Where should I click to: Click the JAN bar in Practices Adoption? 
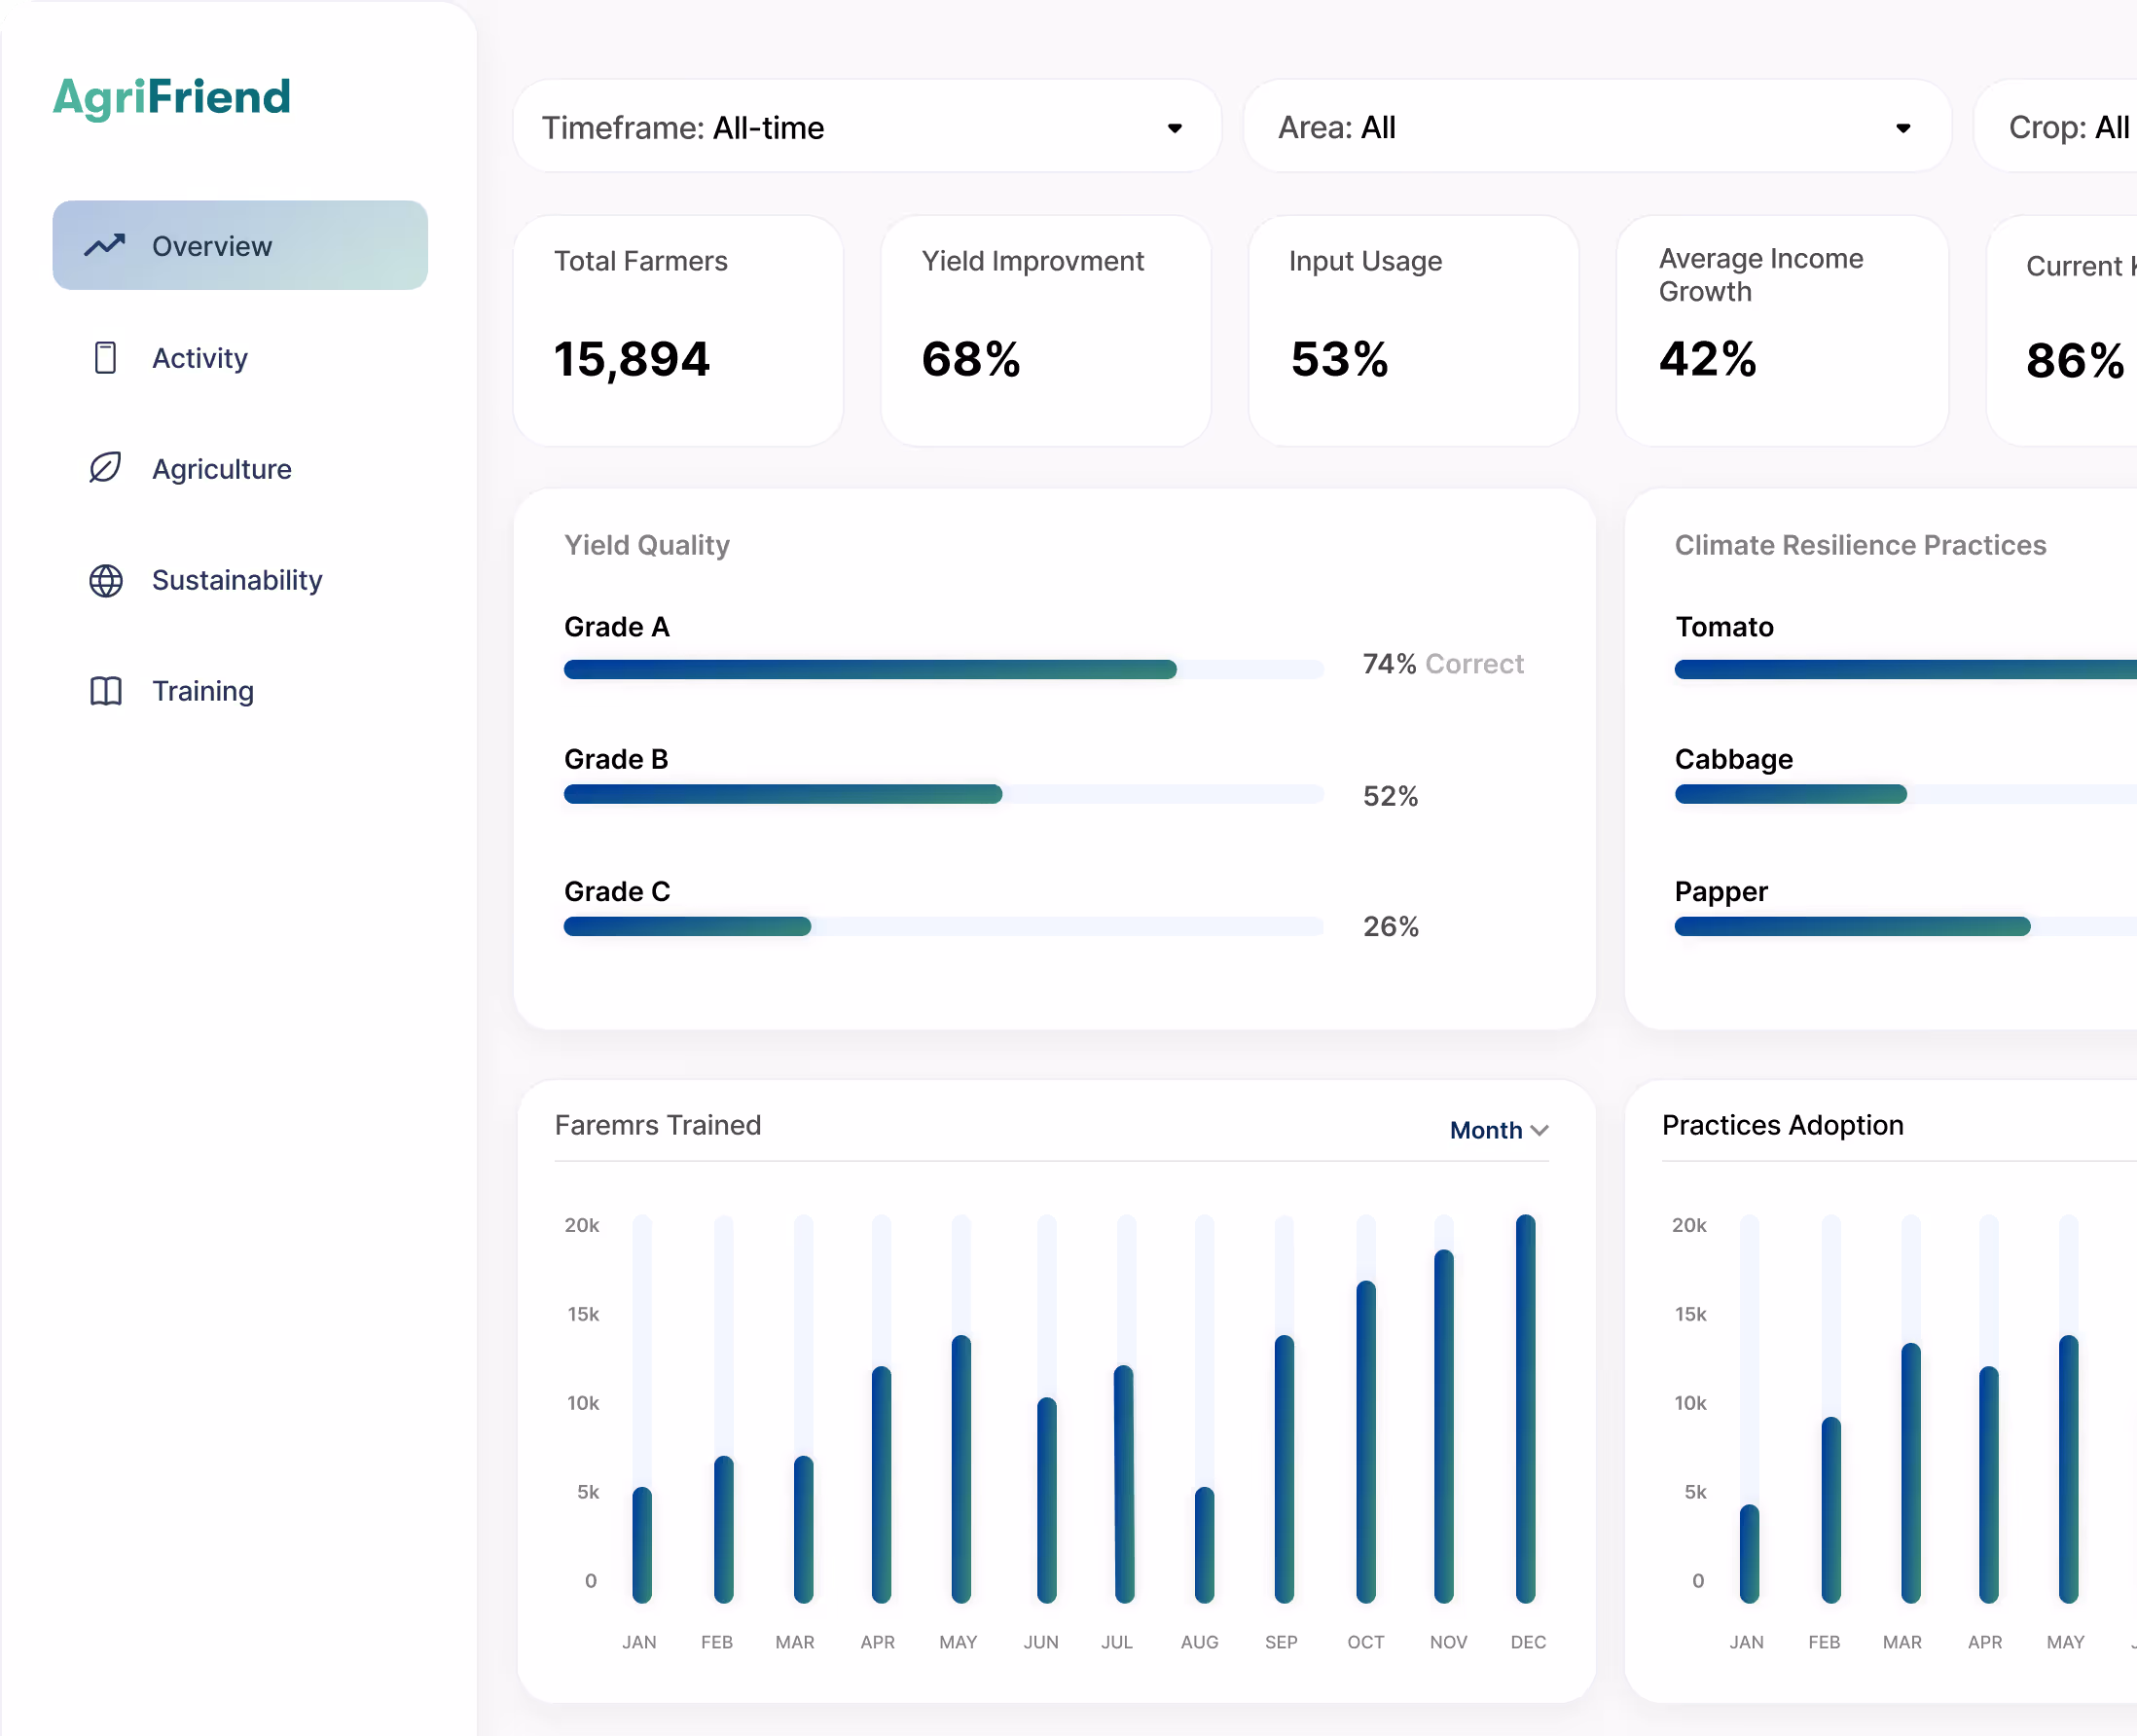pos(1749,1554)
